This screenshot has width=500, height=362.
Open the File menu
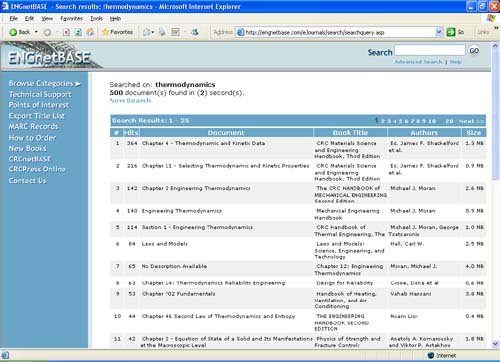(x=14, y=18)
